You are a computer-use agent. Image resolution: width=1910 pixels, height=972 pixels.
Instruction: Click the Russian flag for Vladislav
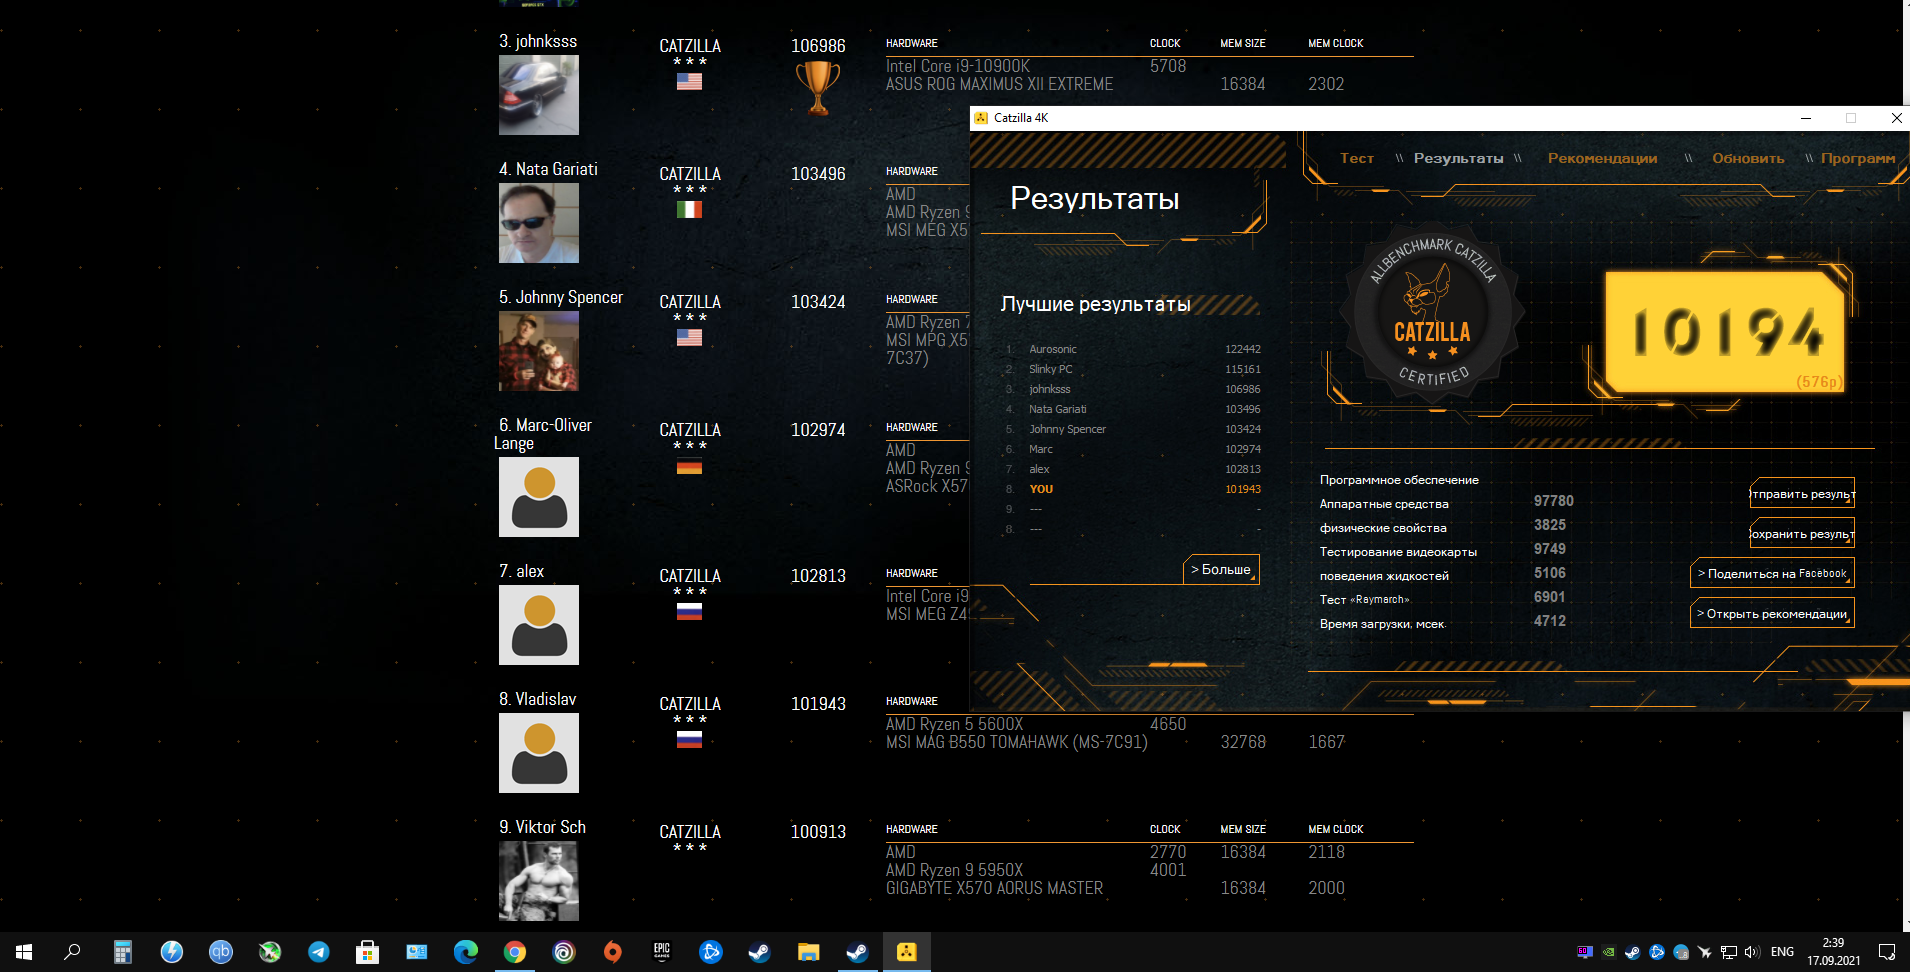pos(689,740)
